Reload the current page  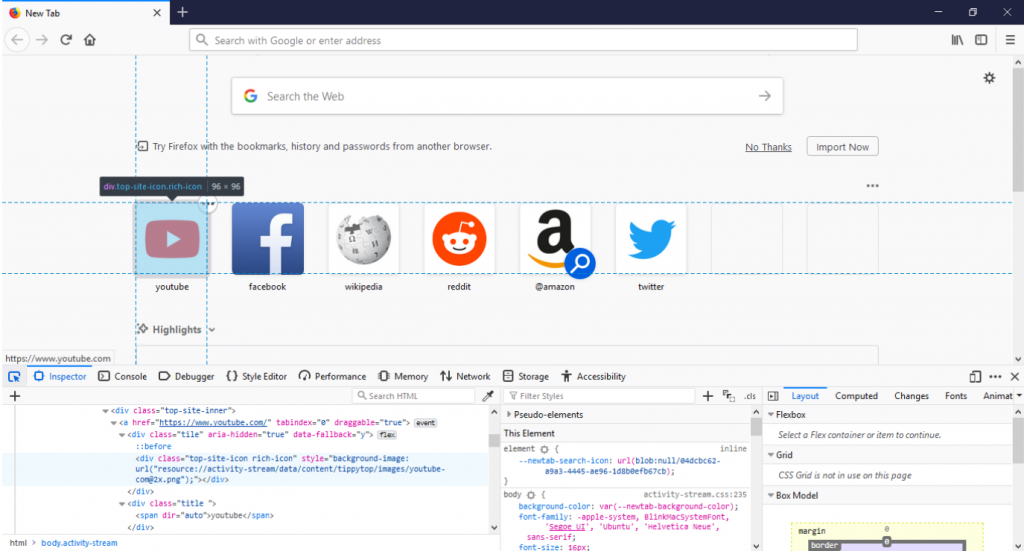pos(66,40)
